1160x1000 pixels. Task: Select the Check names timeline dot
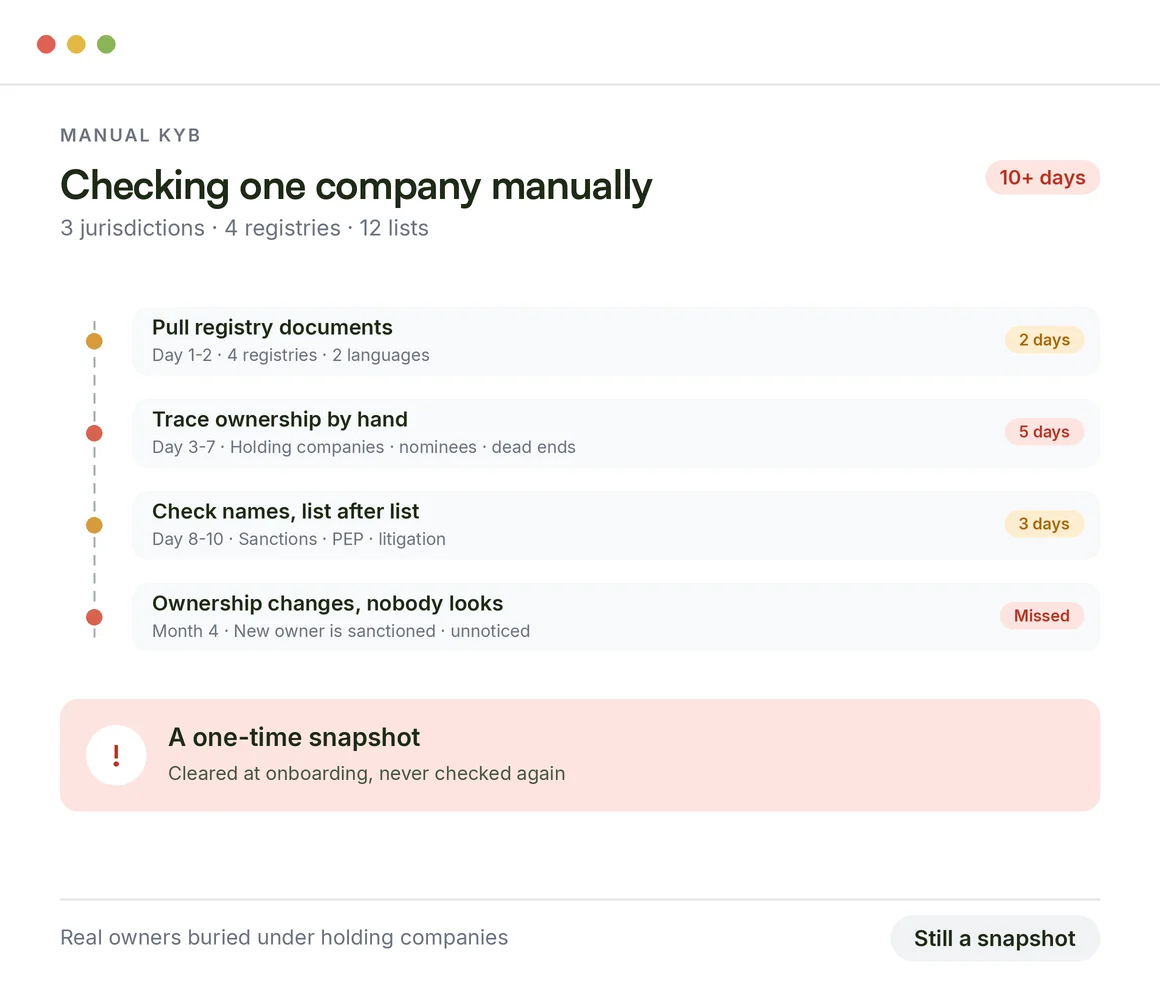click(x=94, y=525)
